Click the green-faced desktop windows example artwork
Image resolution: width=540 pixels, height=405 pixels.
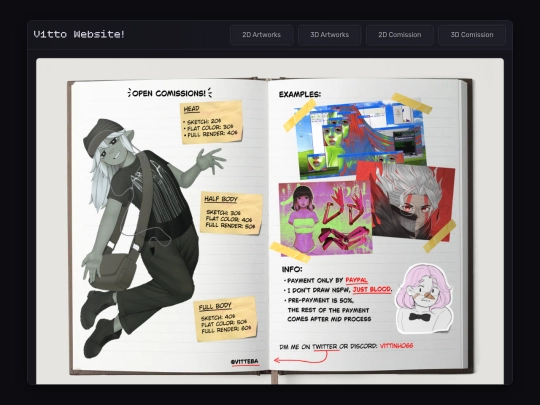(360, 138)
